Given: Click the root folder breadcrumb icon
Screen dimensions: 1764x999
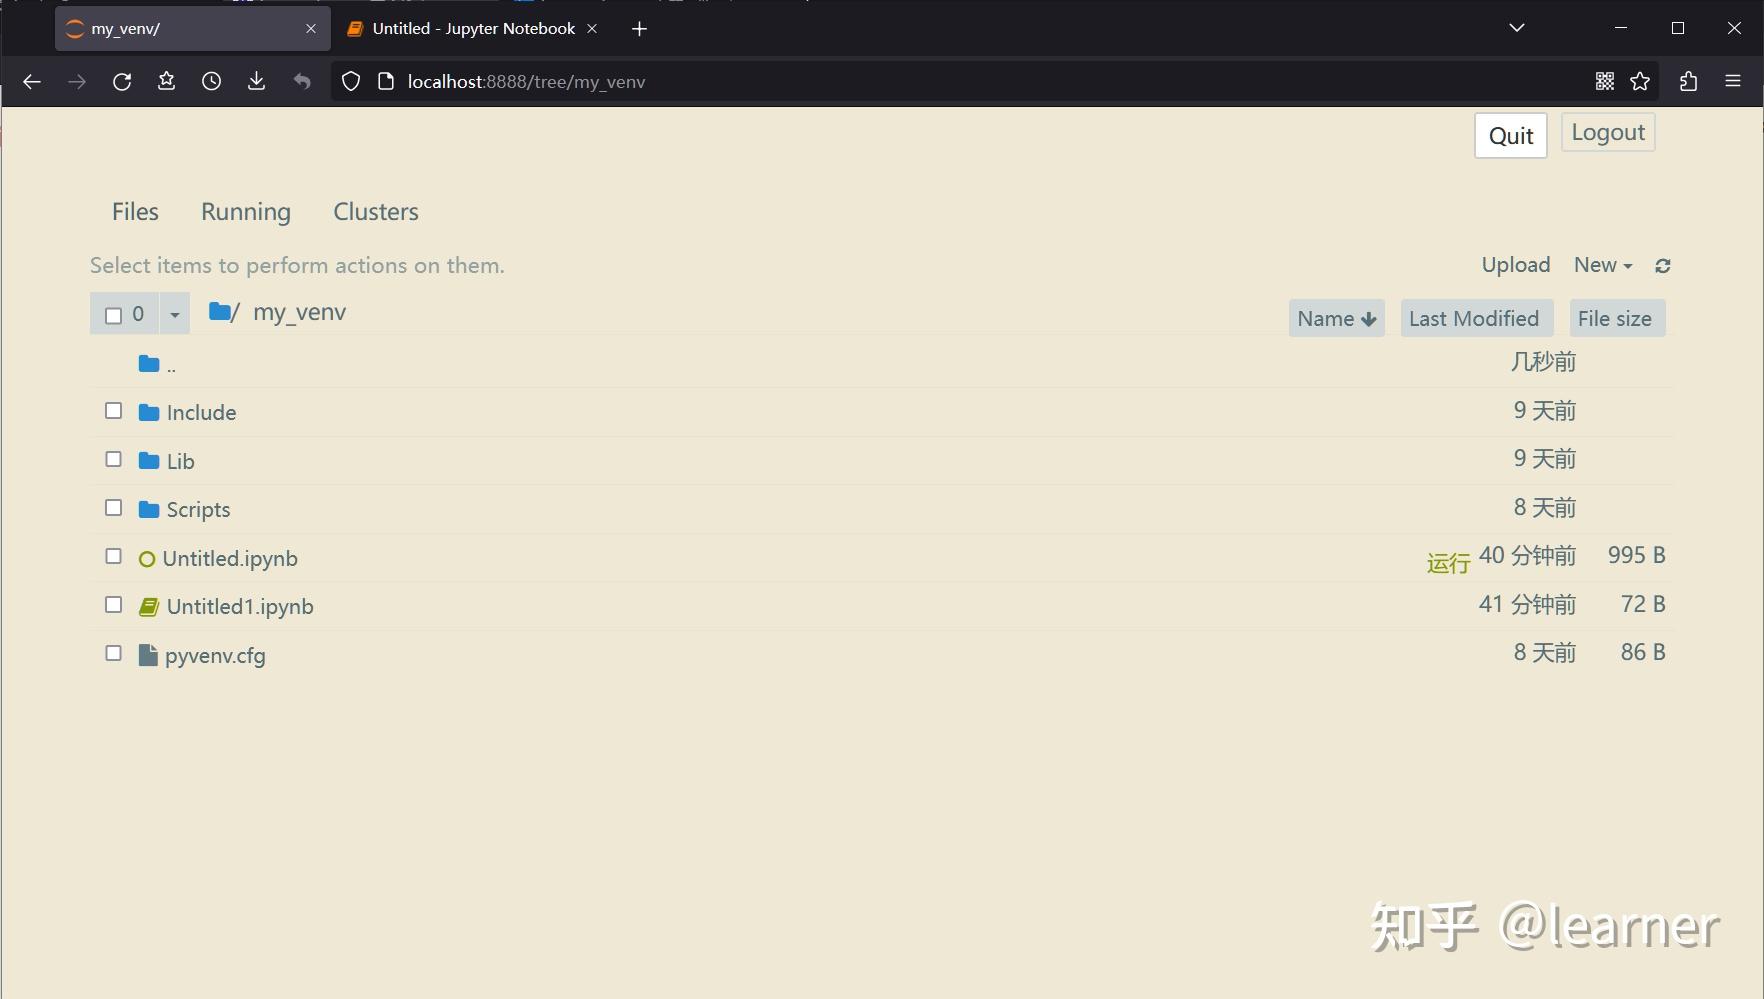Looking at the screenshot, I should (220, 312).
